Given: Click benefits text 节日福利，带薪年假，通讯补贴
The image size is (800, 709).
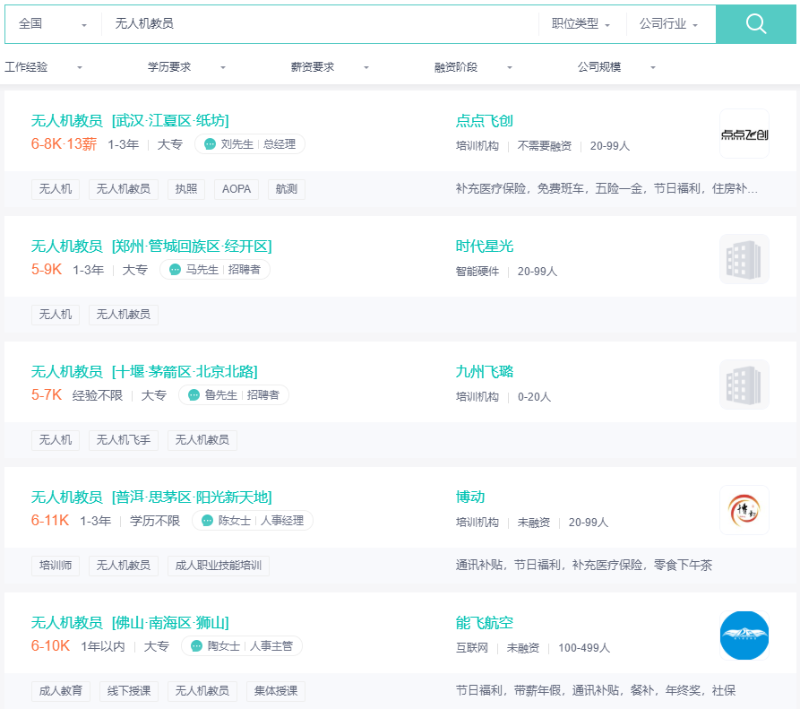Looking at the screenshot, I should pos(595,691).
